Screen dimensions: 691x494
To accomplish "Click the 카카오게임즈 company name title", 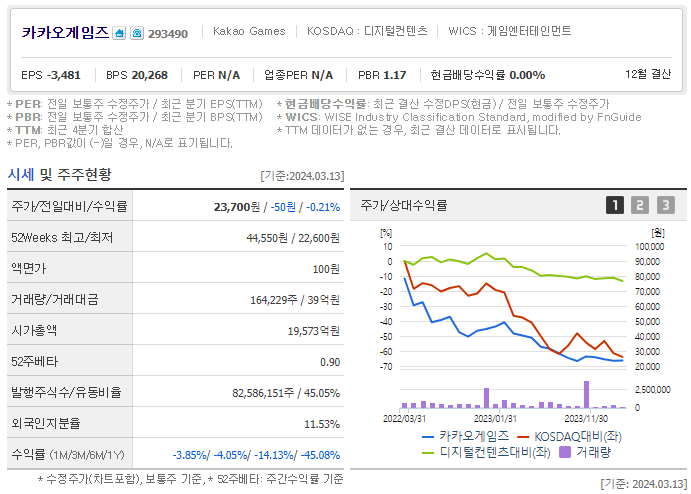I will 65,32.
